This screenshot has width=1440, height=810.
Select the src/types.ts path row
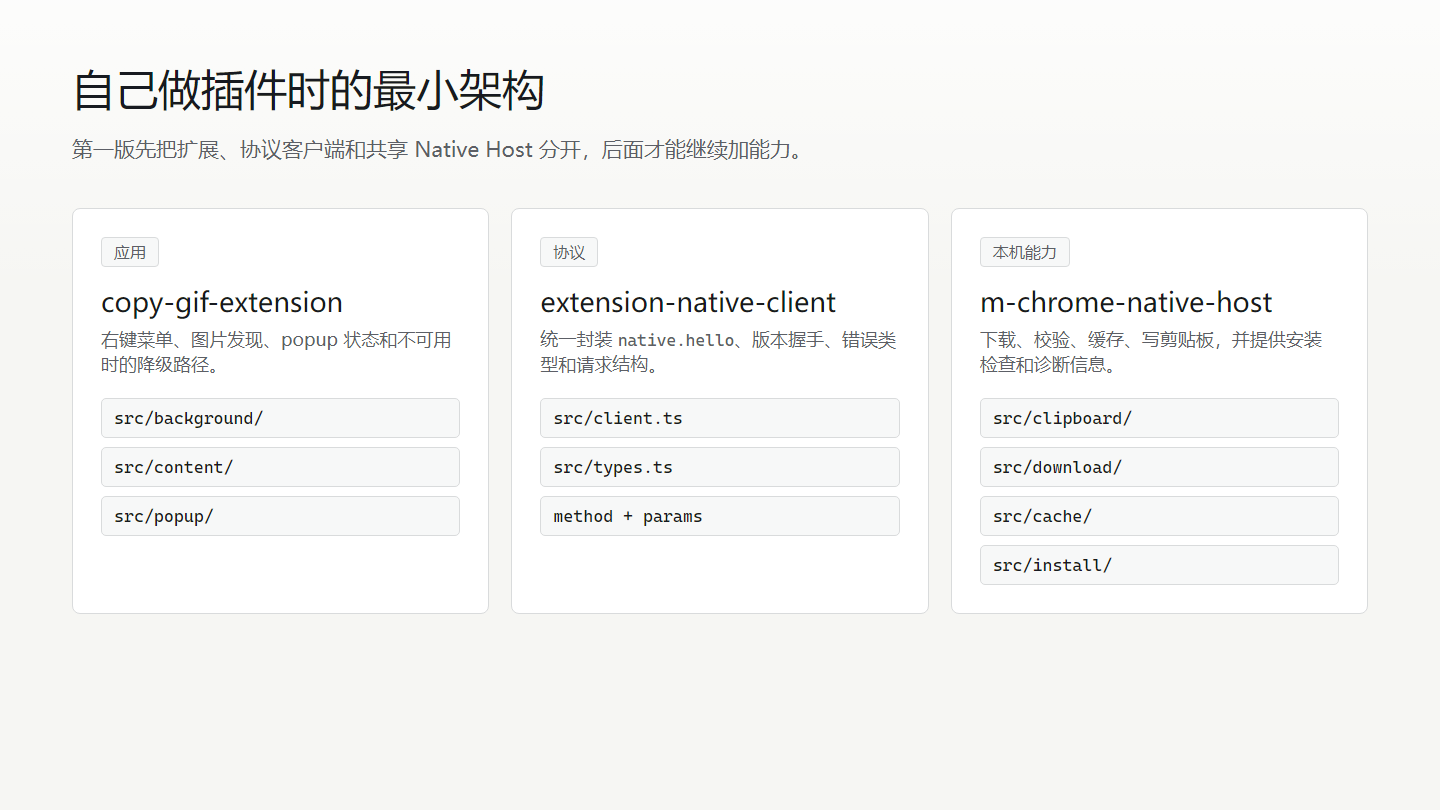tap(720, 467)
